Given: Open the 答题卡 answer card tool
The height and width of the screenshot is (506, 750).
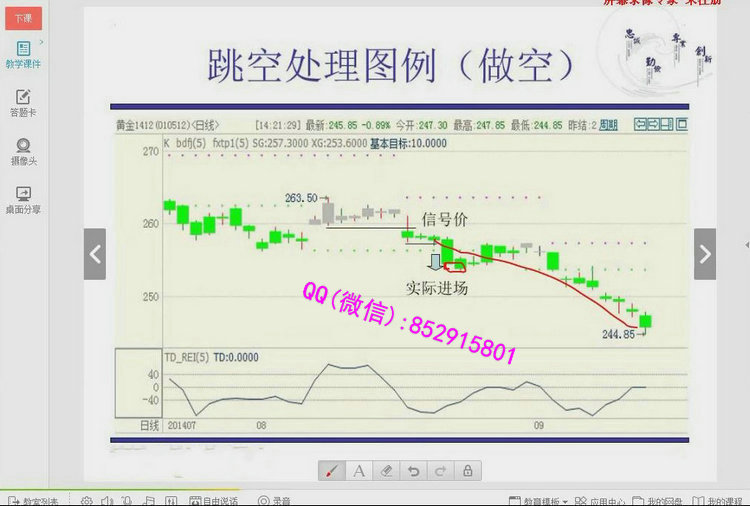Looking at the screenshot, I should 22,103.
